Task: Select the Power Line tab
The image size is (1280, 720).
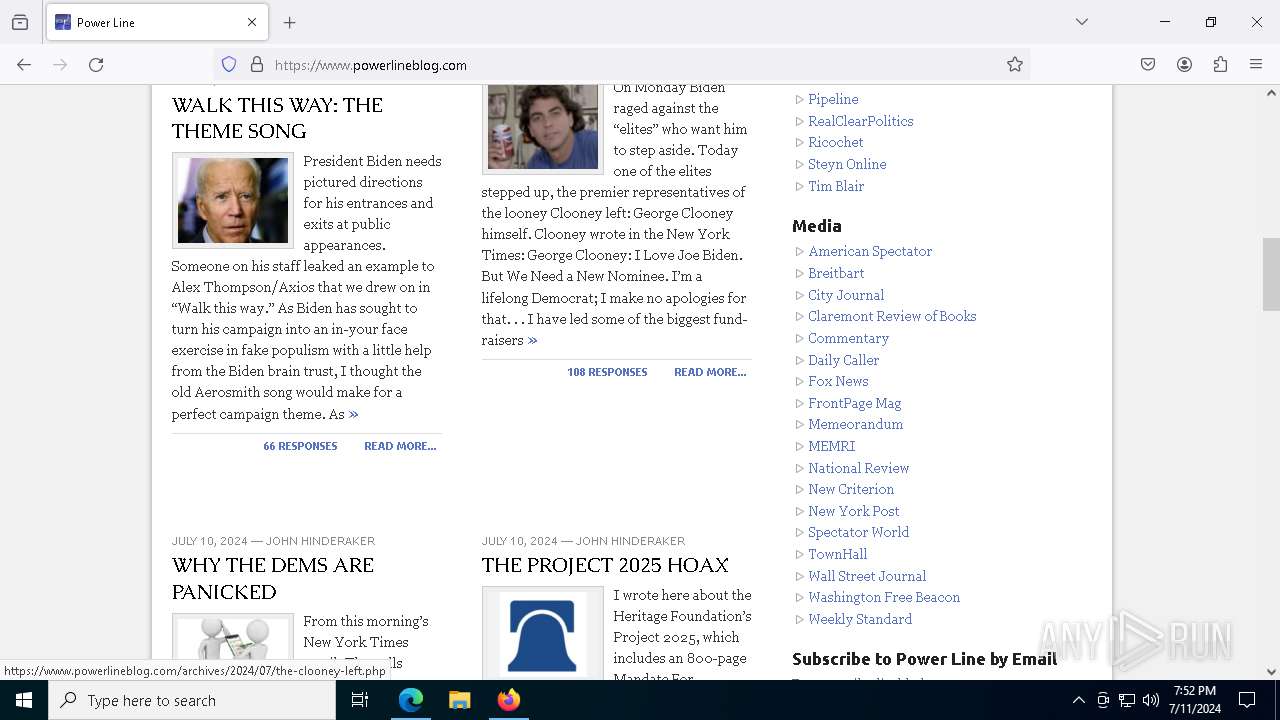Action: pyautogui.click(x=157, y=22)
